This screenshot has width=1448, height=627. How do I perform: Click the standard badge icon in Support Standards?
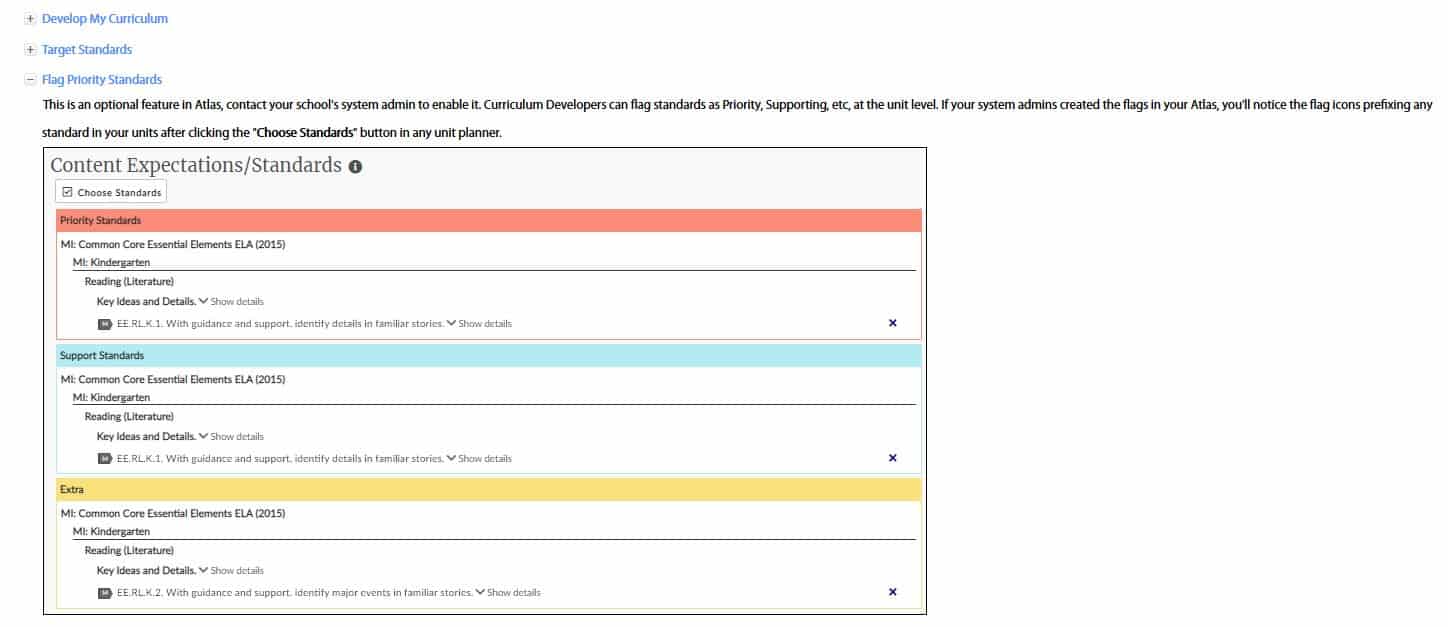click(x=105, y=459)
